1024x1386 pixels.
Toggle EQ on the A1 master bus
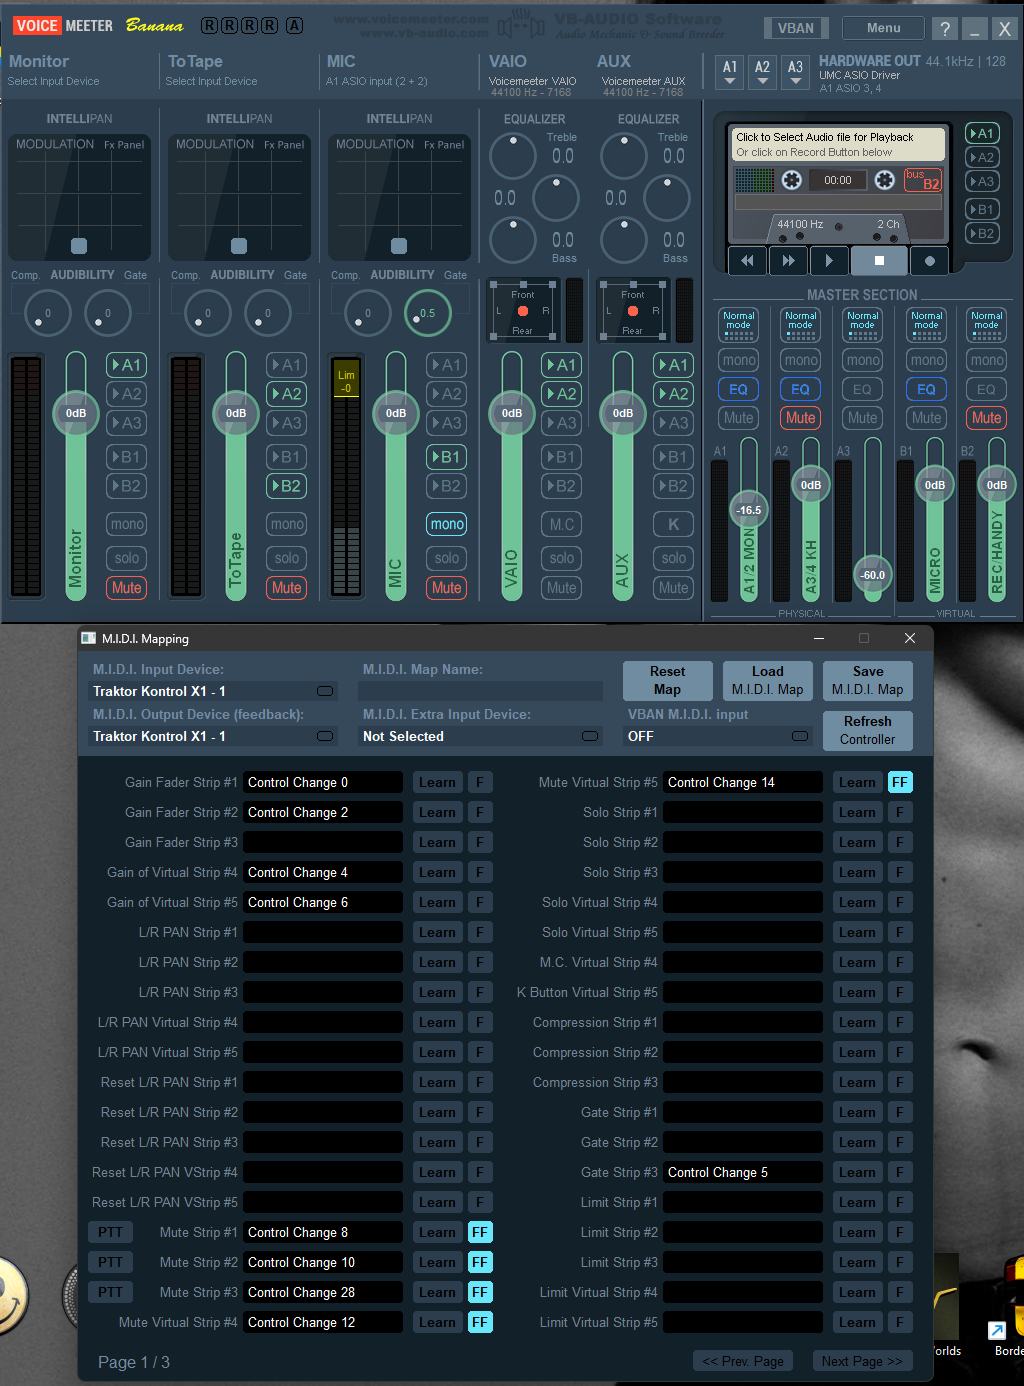point(738,389)
